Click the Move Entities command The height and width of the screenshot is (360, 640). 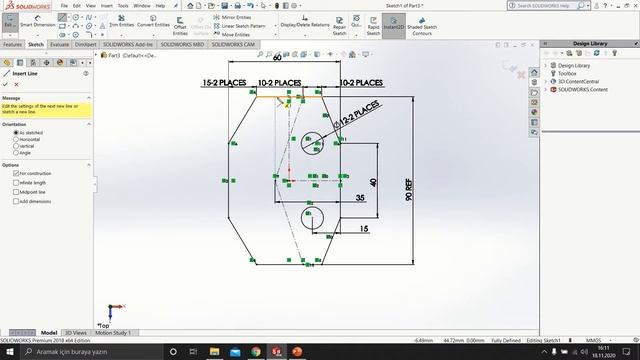(231, 35)
